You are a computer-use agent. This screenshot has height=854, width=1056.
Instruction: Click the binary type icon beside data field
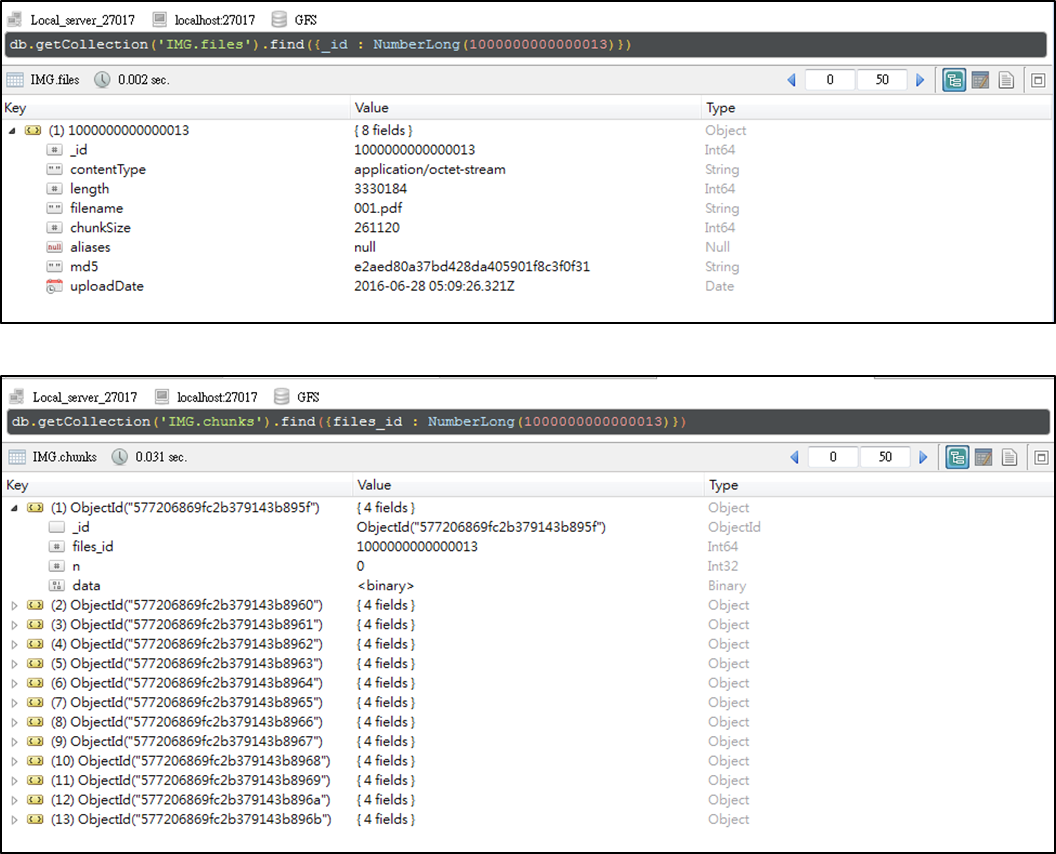(x=59, y=585)
